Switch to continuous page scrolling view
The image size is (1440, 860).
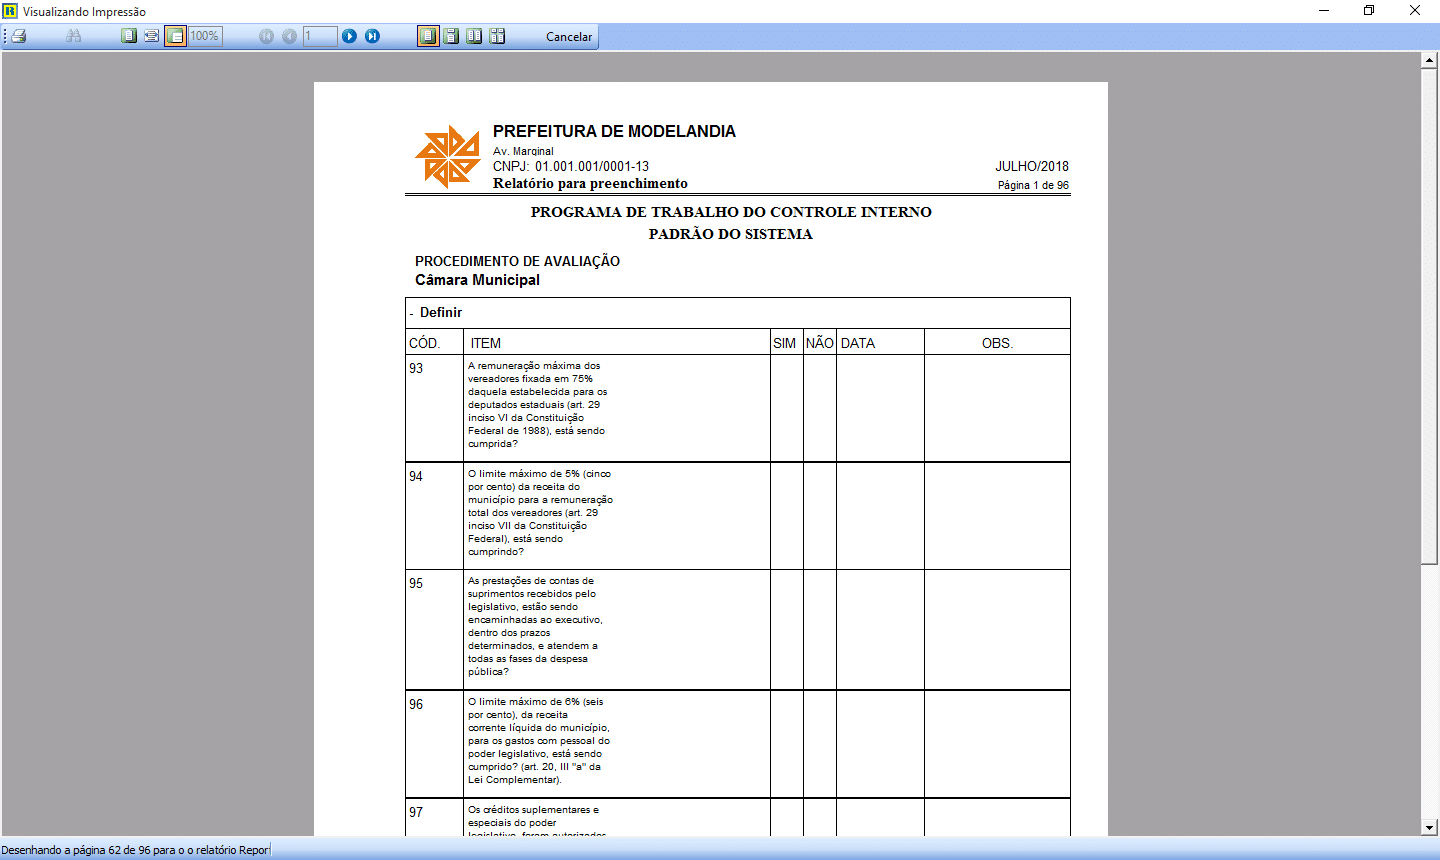click(x=451, y=36)
